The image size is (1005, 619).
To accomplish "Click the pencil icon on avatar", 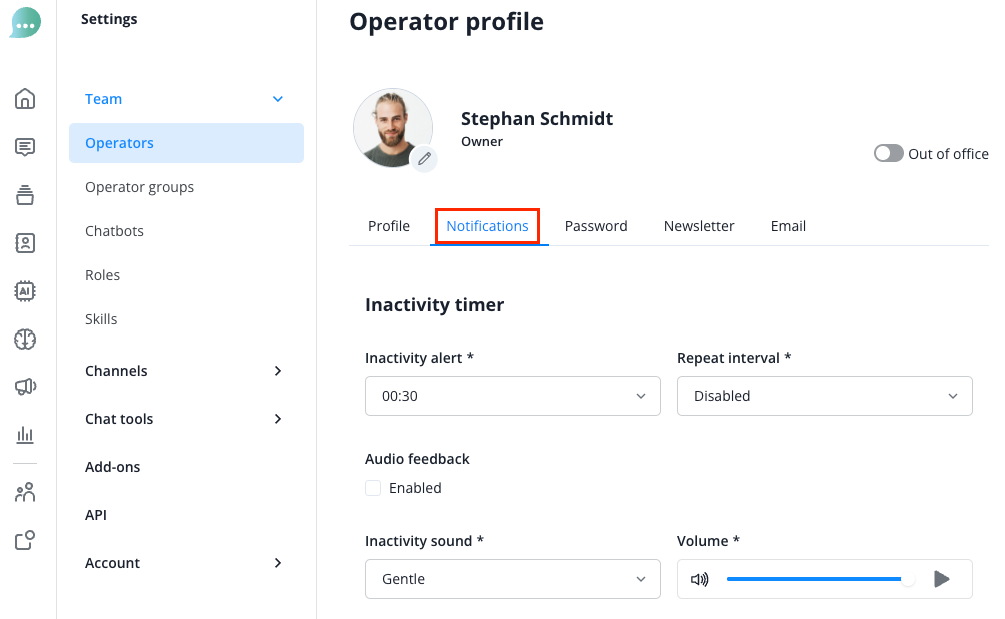I will [424, 158].
